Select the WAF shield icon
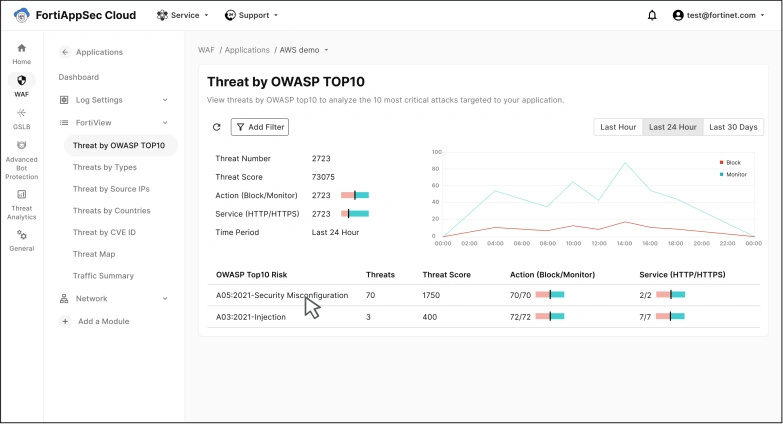This screenshot has width=783, height=425. (21, 80)
